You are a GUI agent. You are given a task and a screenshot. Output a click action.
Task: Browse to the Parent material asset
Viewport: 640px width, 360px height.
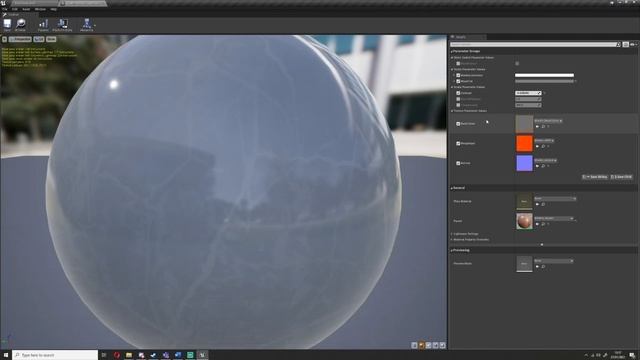[x=543, y=224]
